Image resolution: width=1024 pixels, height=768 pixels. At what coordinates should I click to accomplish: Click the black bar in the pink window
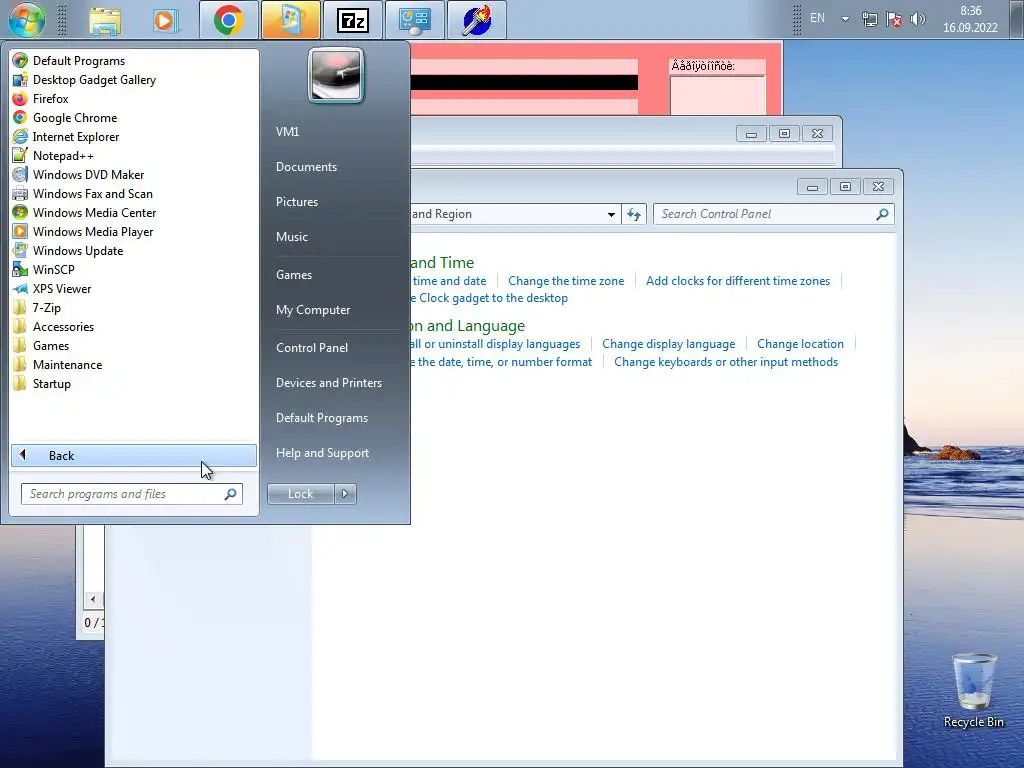524,82
